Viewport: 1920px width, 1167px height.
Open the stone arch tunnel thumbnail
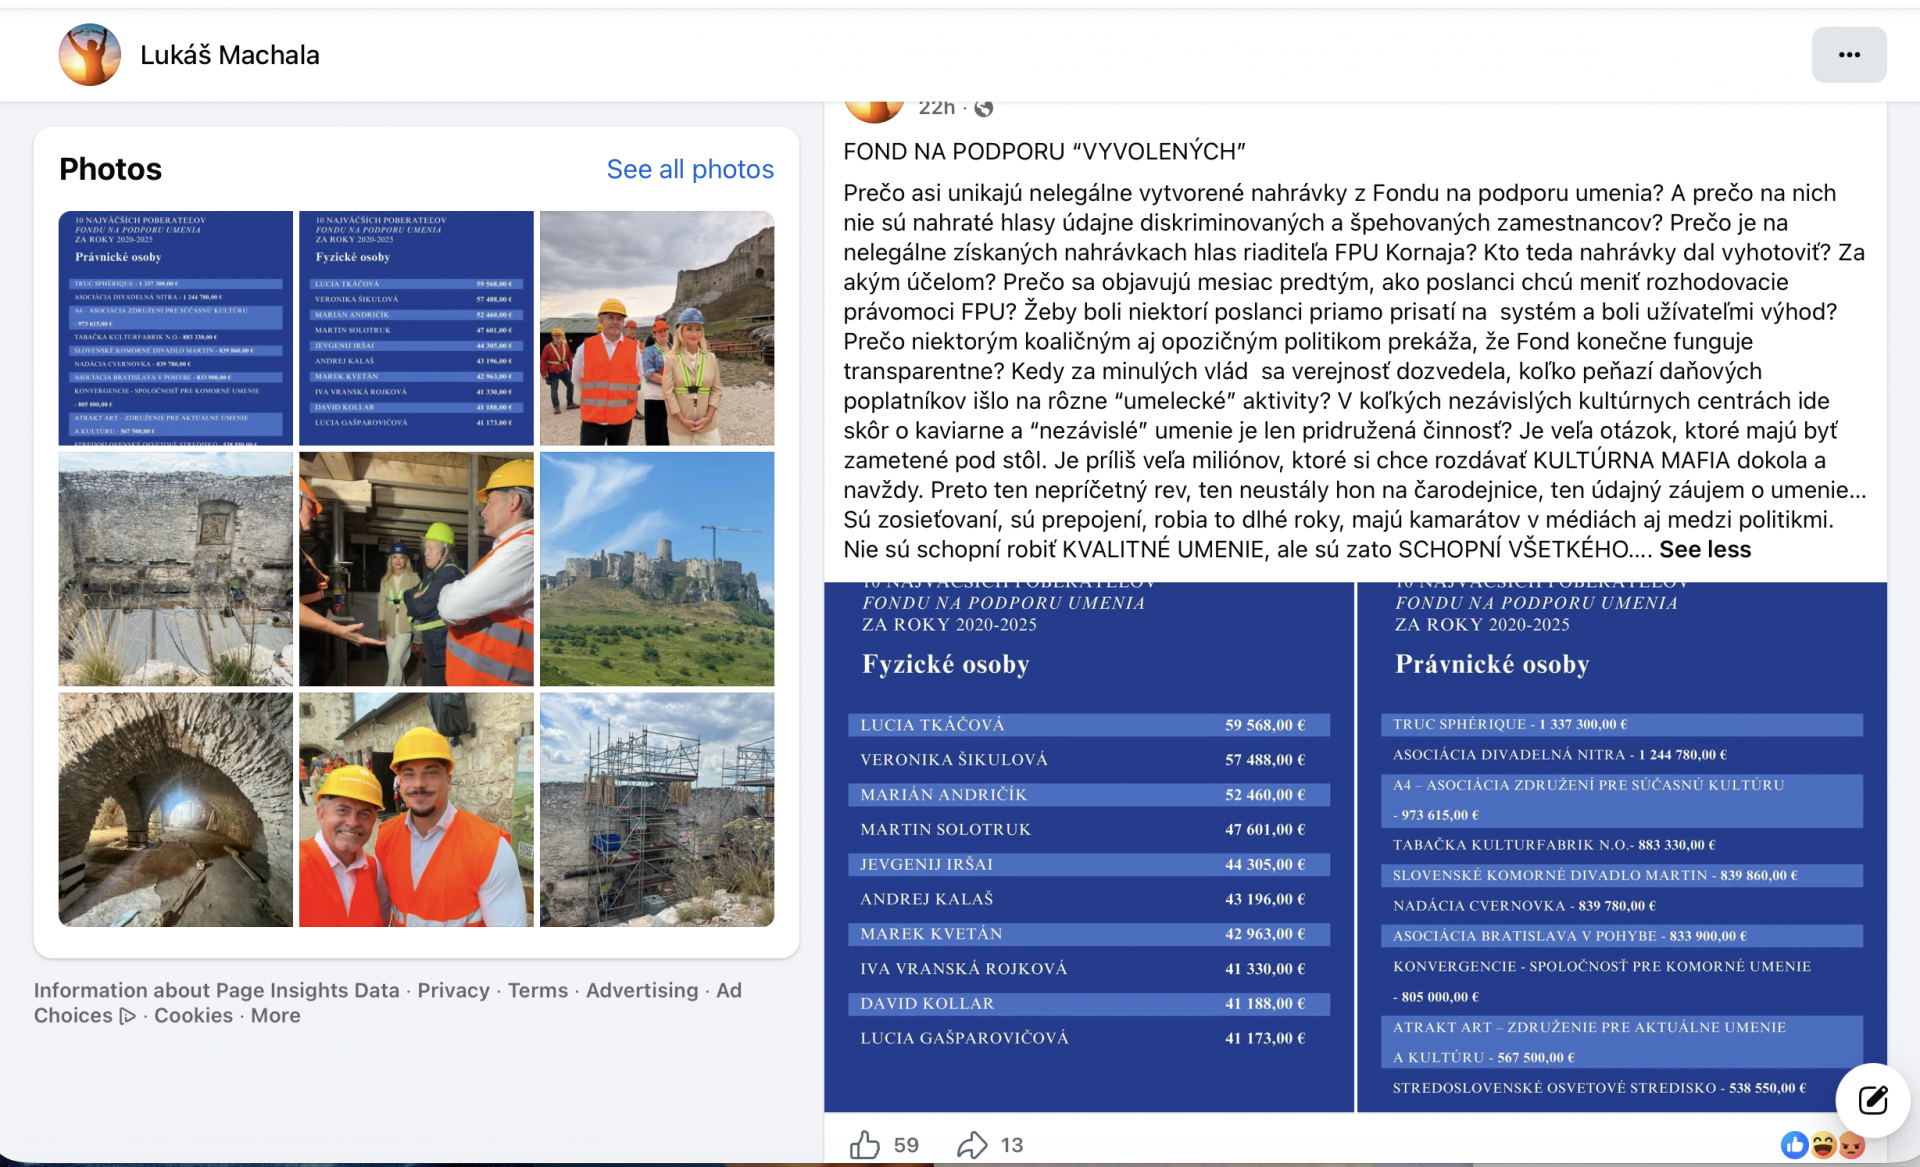point(176,810)
